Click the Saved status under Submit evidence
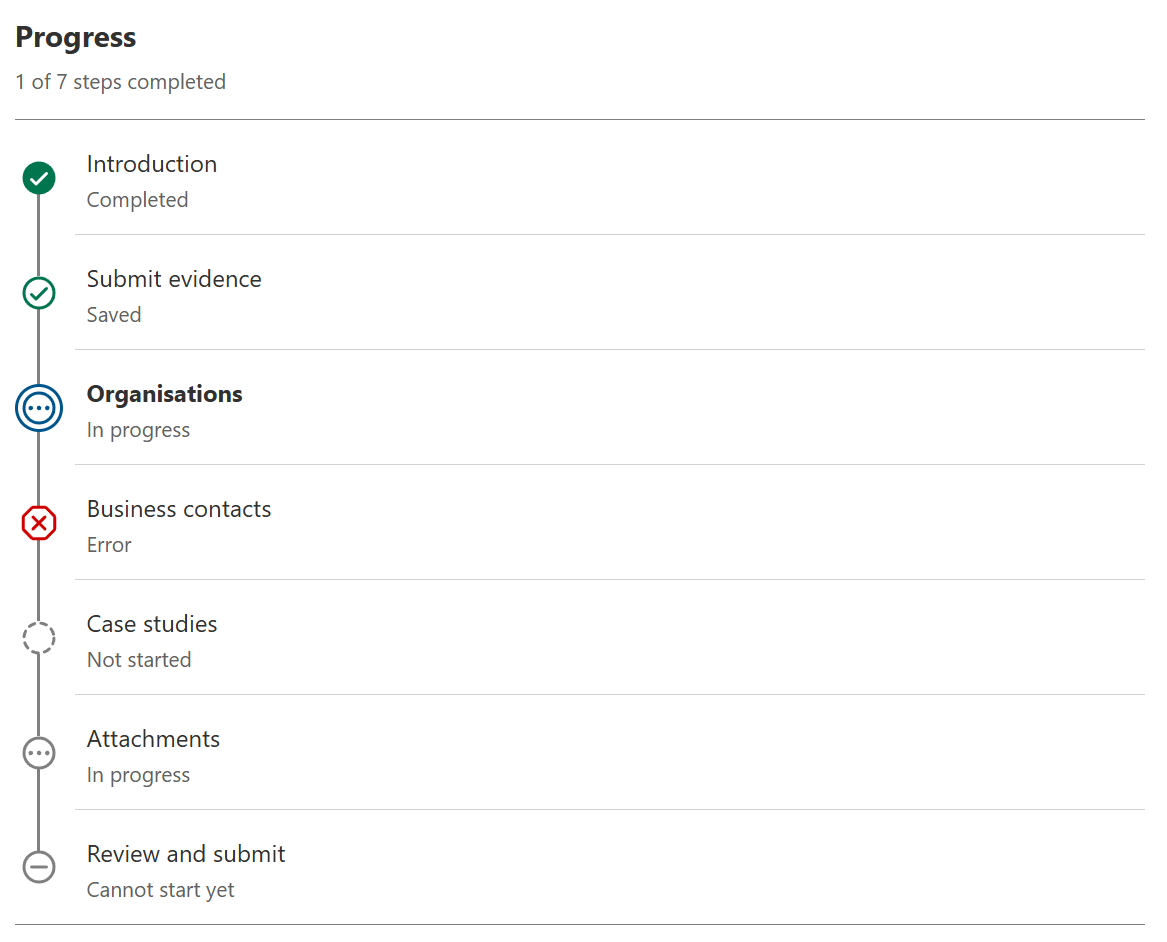Viewport: 1167px width, 942px height. point(114,315)
